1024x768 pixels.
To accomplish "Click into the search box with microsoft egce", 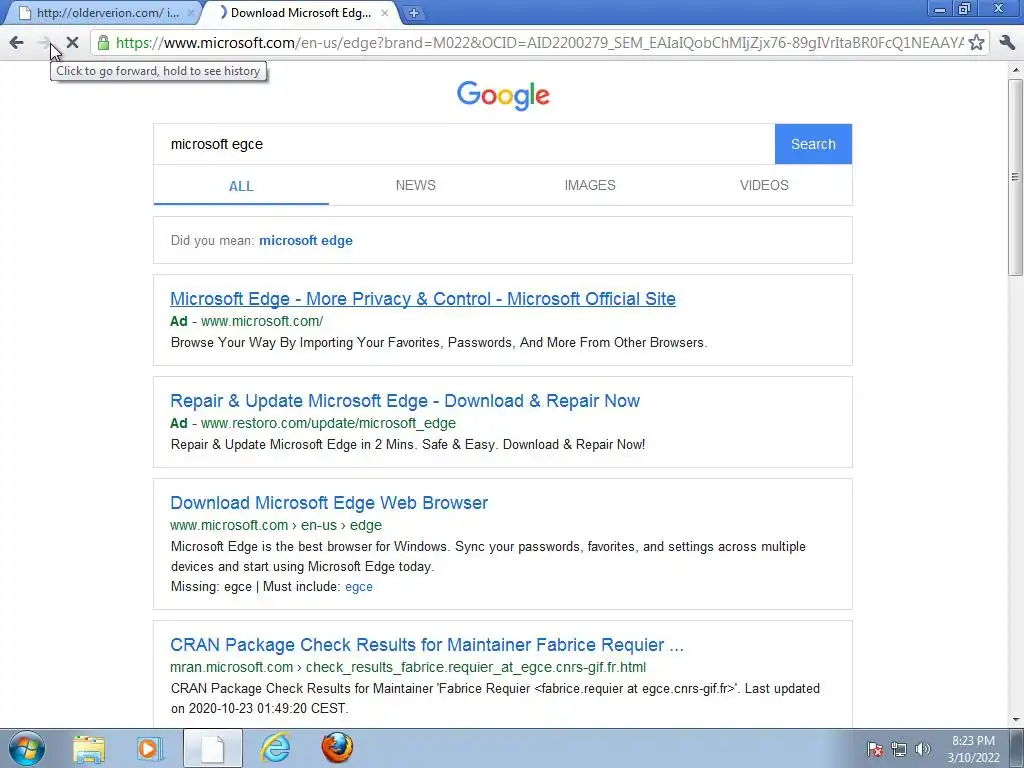I will pyautogui.click(x=464, y=144).
